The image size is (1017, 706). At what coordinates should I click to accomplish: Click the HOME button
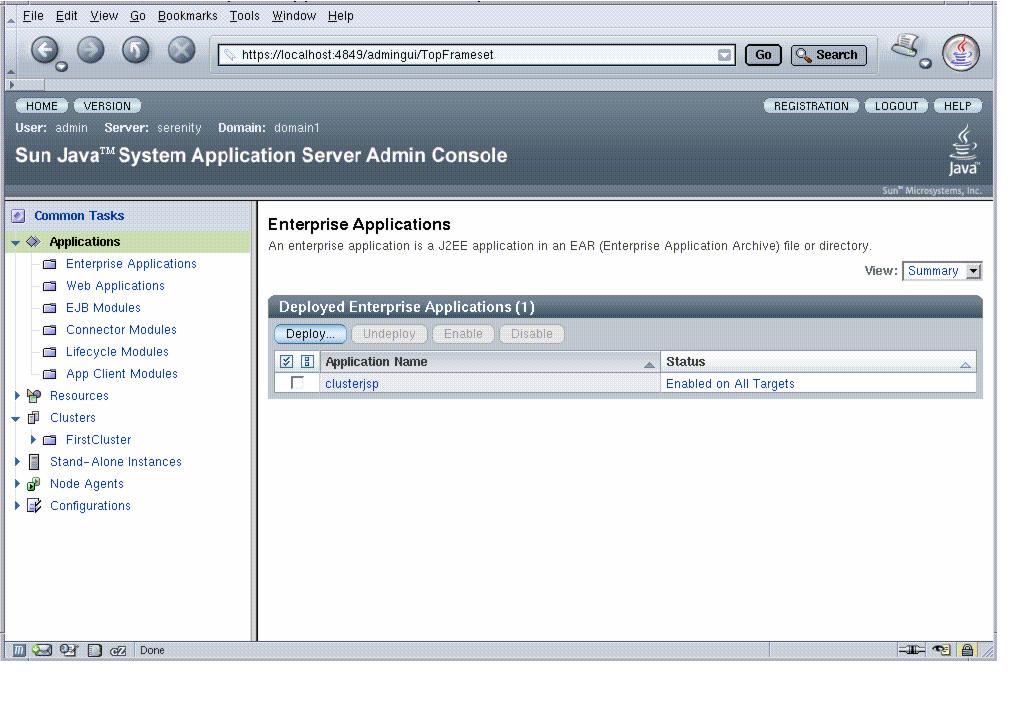[x=42, y=106]
